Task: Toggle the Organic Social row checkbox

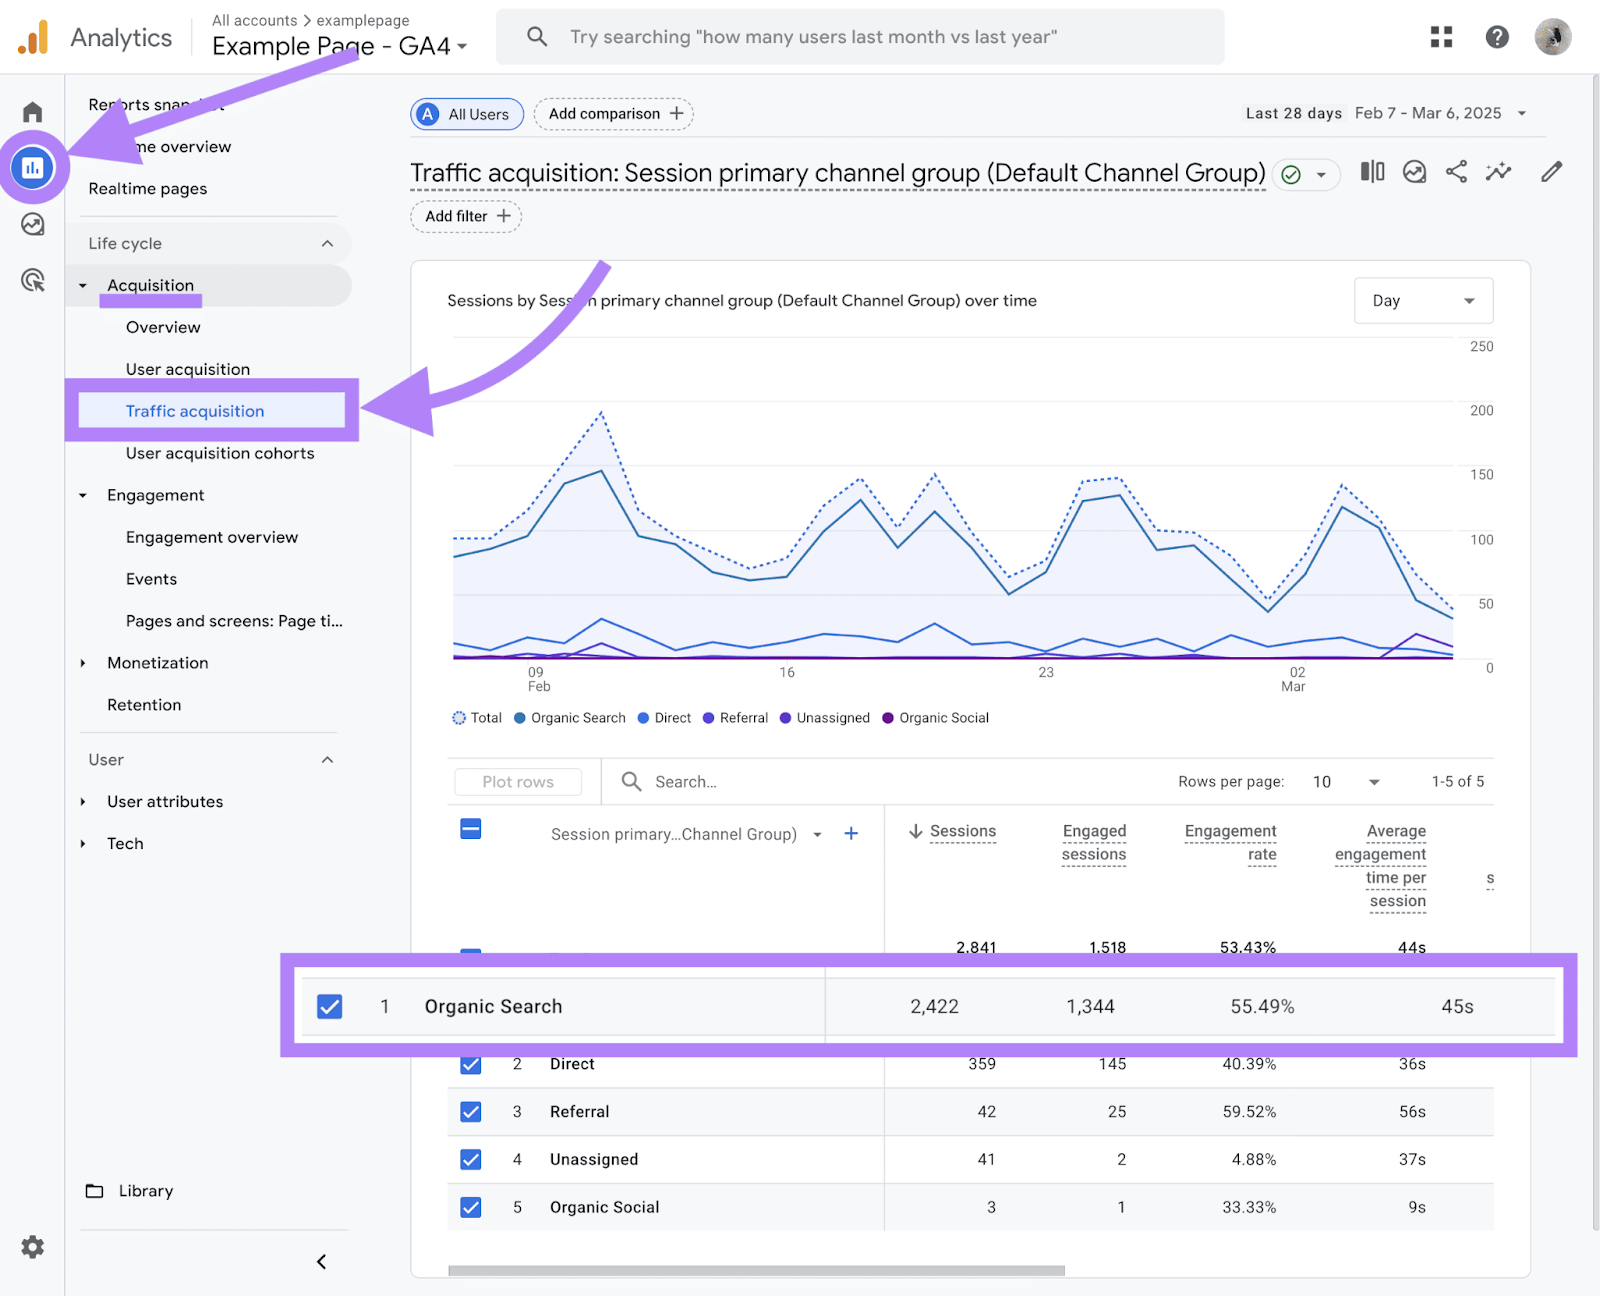Action: point(471,1207)
